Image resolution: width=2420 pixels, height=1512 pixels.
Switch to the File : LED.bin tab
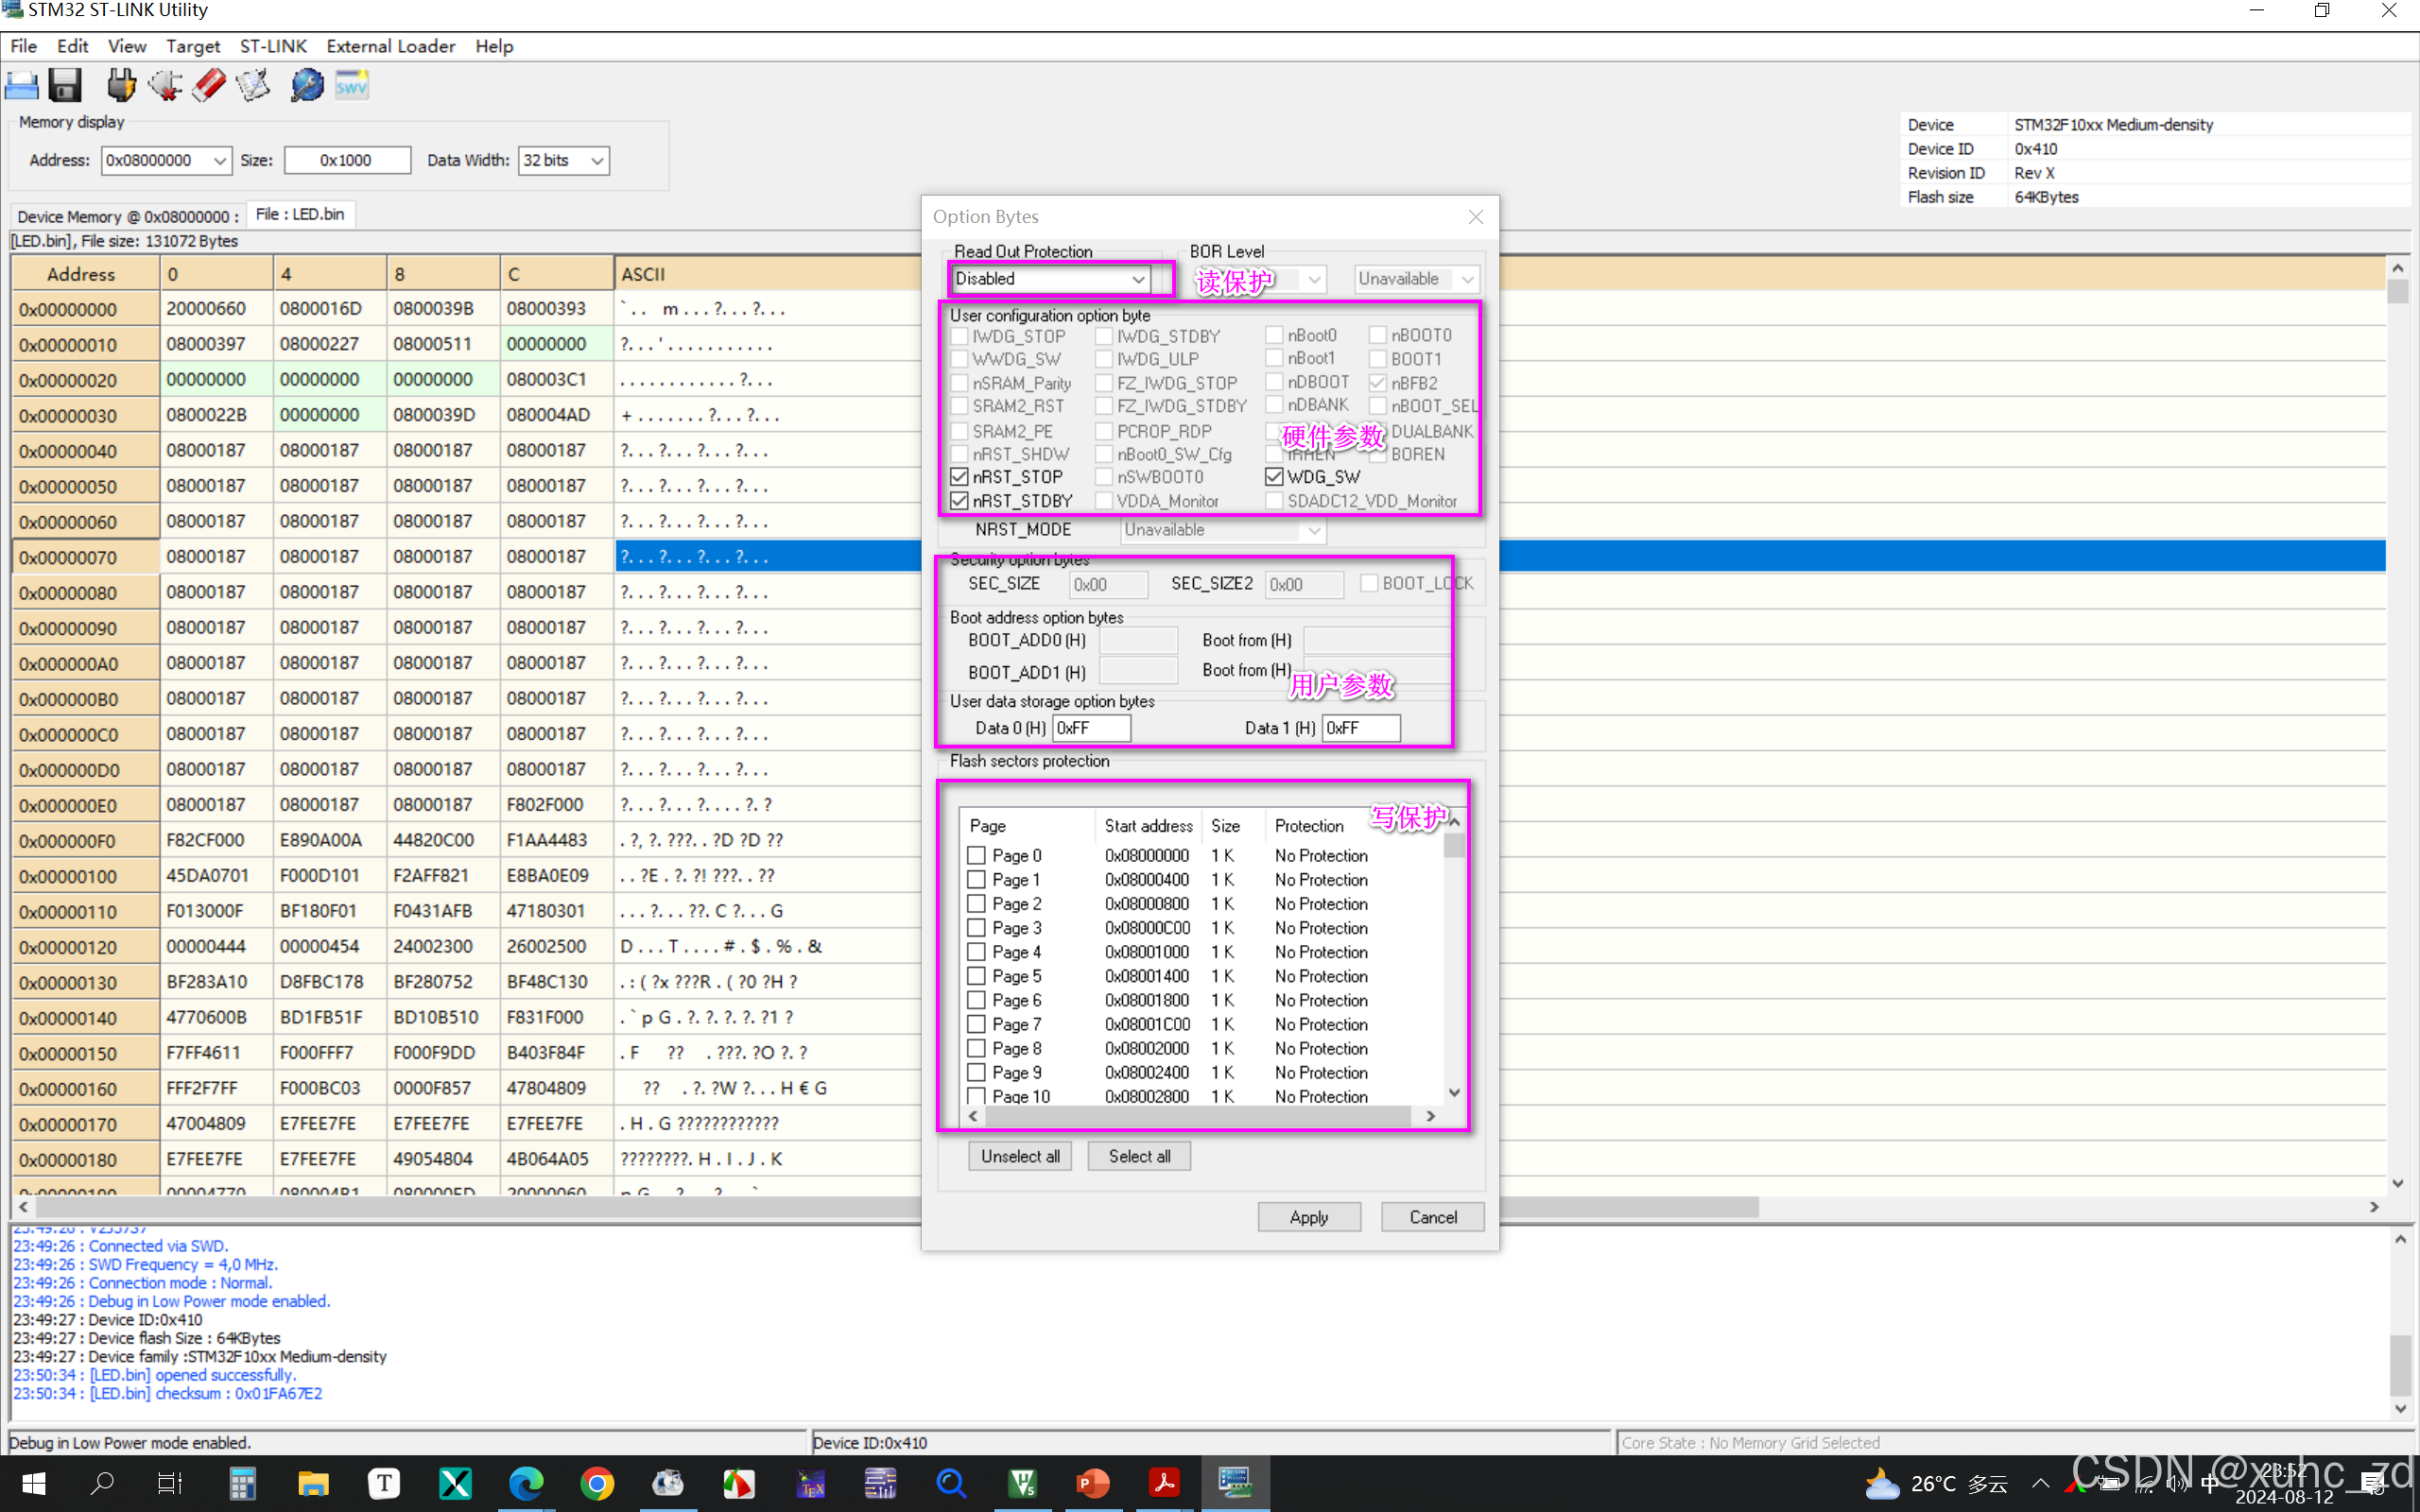(x=300, y=214)
